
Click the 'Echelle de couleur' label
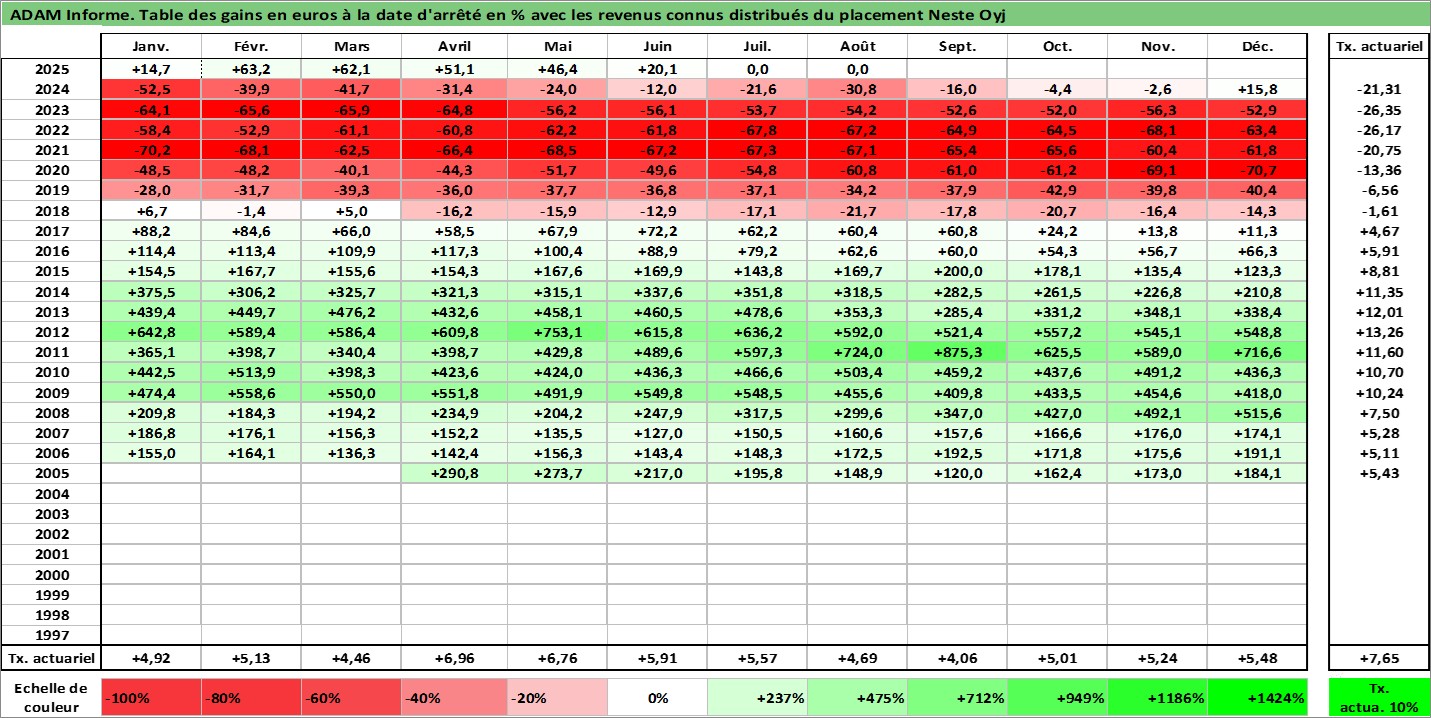[51, 698]
